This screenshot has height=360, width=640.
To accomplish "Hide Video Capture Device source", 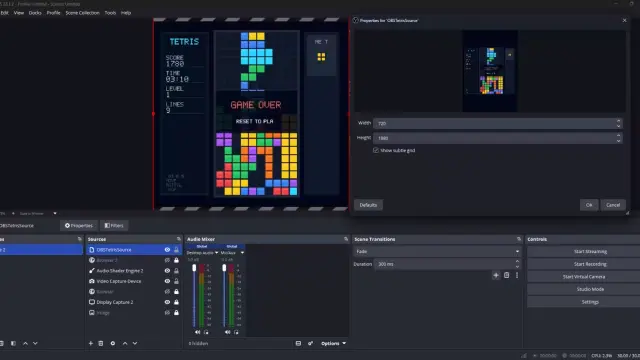I will pos(167,281).
